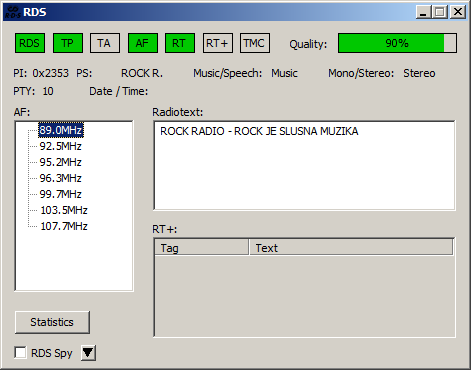This screenshot has height=370, width=471.
Task: Click inside the Radiotext box
Action: 304,166
